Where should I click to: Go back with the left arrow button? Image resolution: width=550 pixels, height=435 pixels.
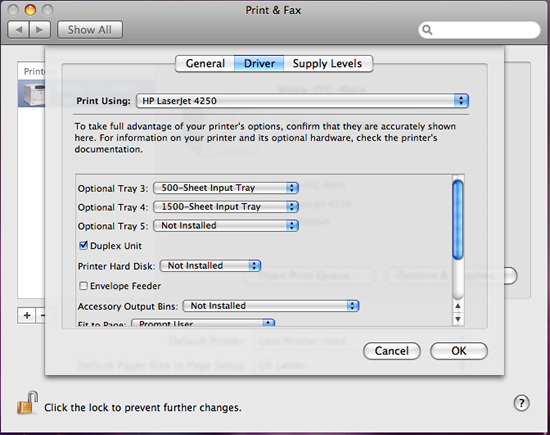(x=18, y=30)
